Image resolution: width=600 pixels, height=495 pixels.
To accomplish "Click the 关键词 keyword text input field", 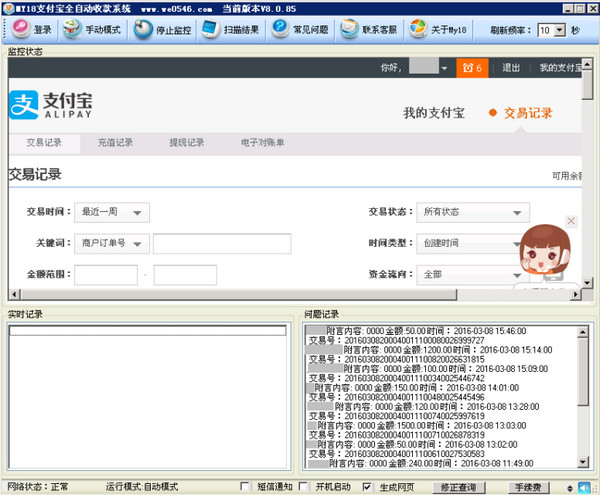I will [x=222, y=244].
